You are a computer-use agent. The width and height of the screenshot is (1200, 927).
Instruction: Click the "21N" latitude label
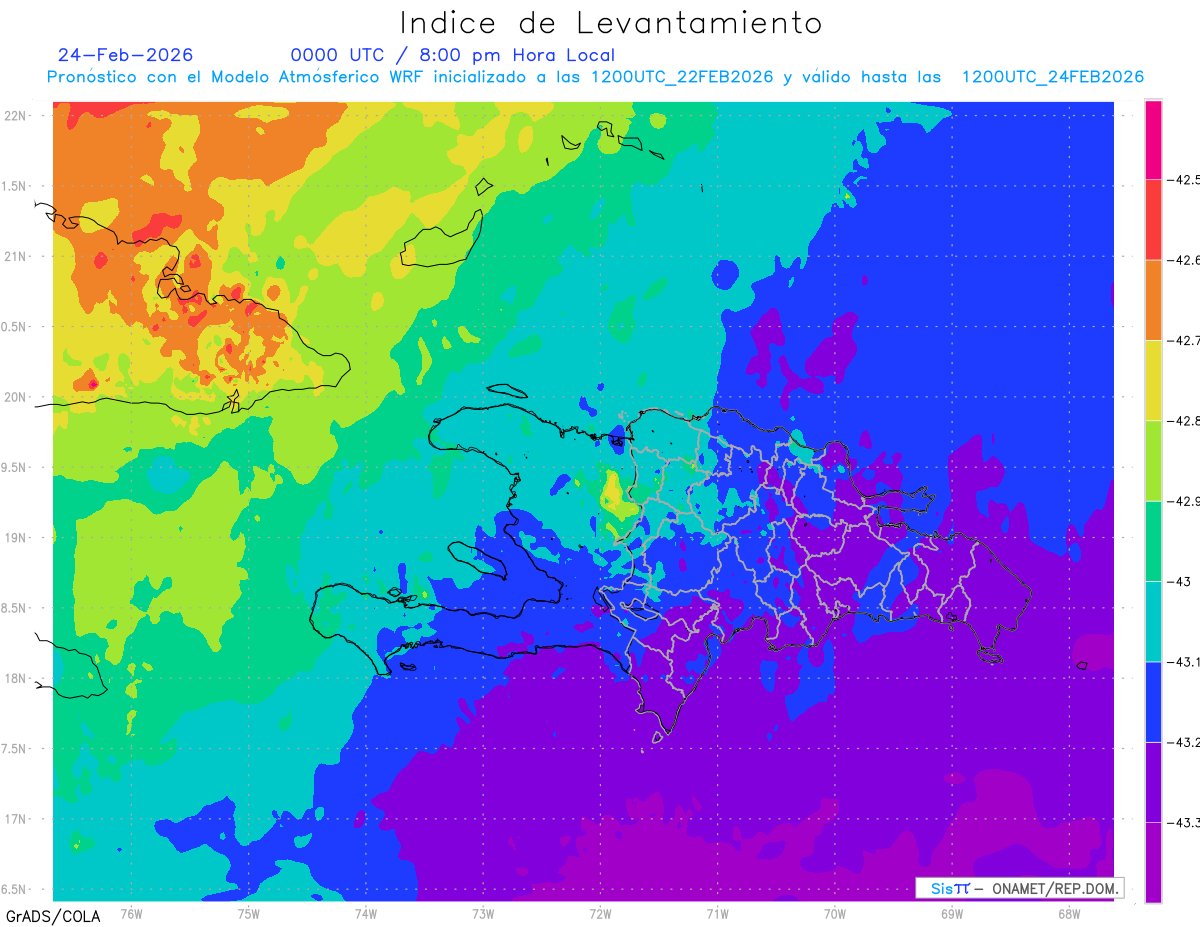click(16, 256)
